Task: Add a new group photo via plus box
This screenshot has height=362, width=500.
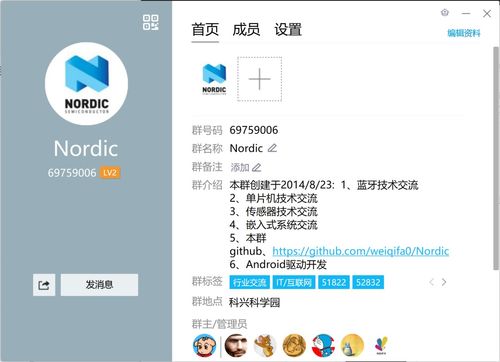Action: click(x=259, y=79)
